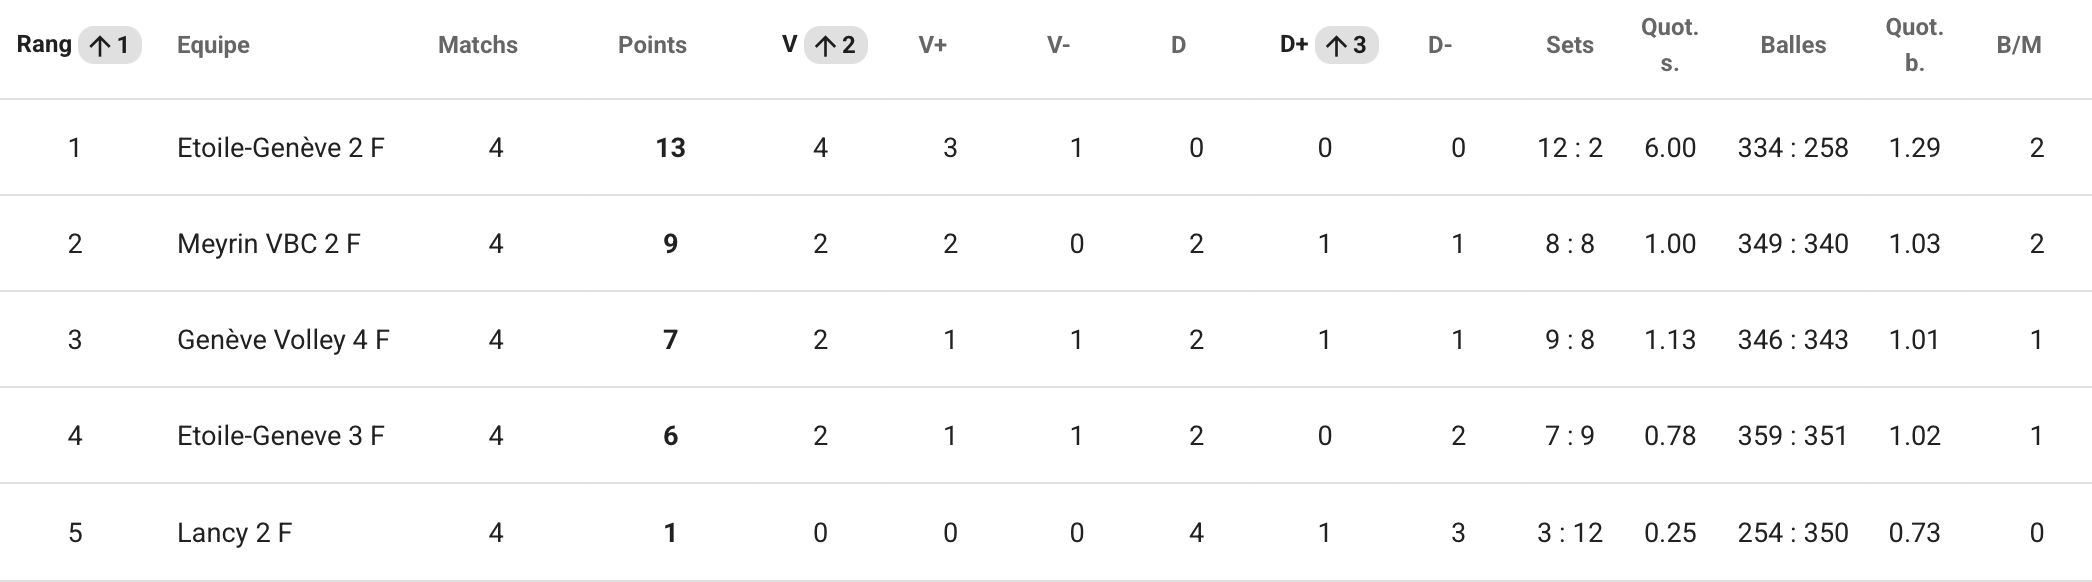Open the Meyrin VBC 2 F team row

(1046, 244)
